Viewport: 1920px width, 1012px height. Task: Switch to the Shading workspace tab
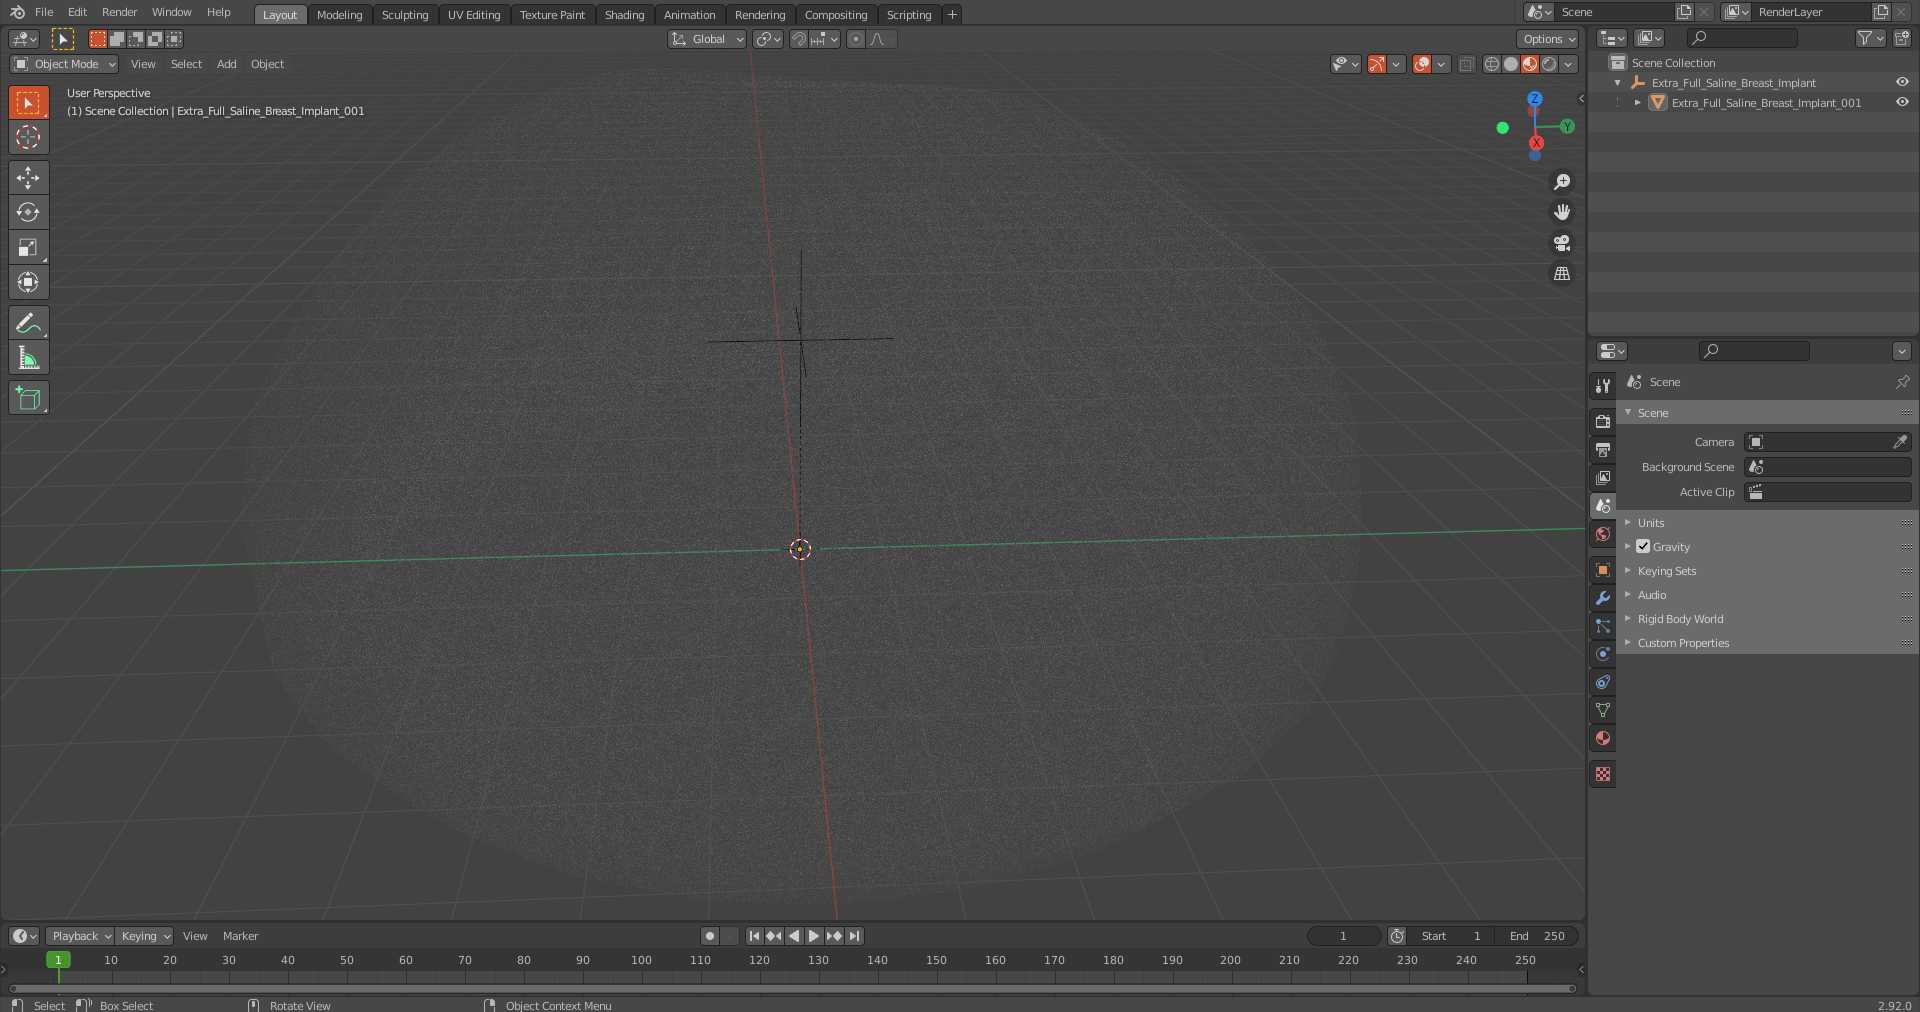[x=624, y=15]
